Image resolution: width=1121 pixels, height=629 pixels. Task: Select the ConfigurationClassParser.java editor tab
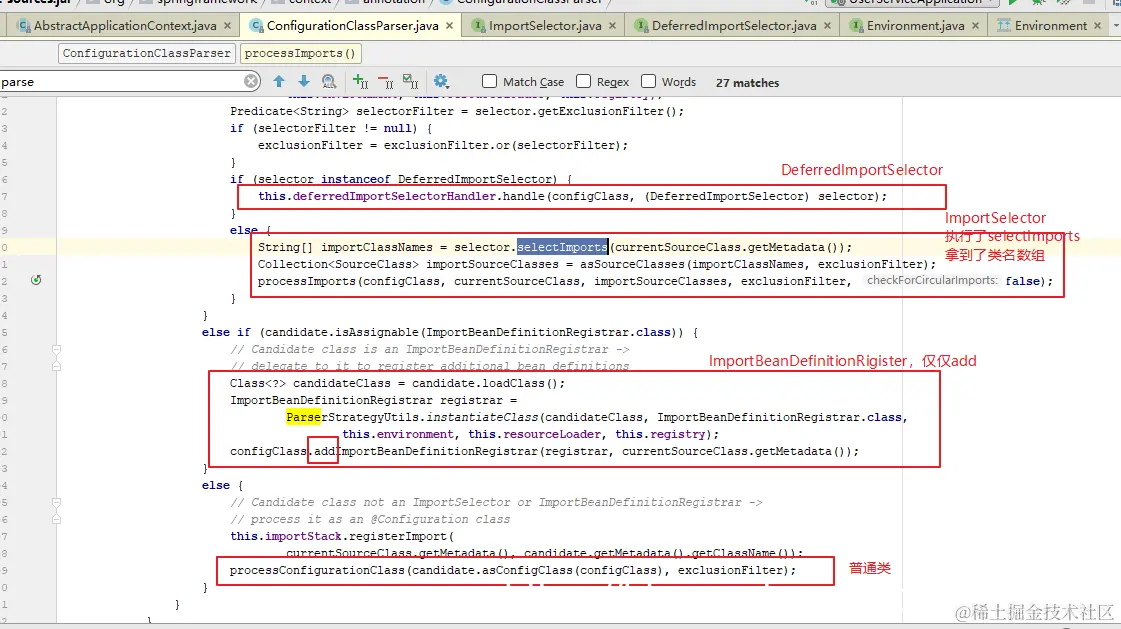pyautogui.click(x=352, y=26)
